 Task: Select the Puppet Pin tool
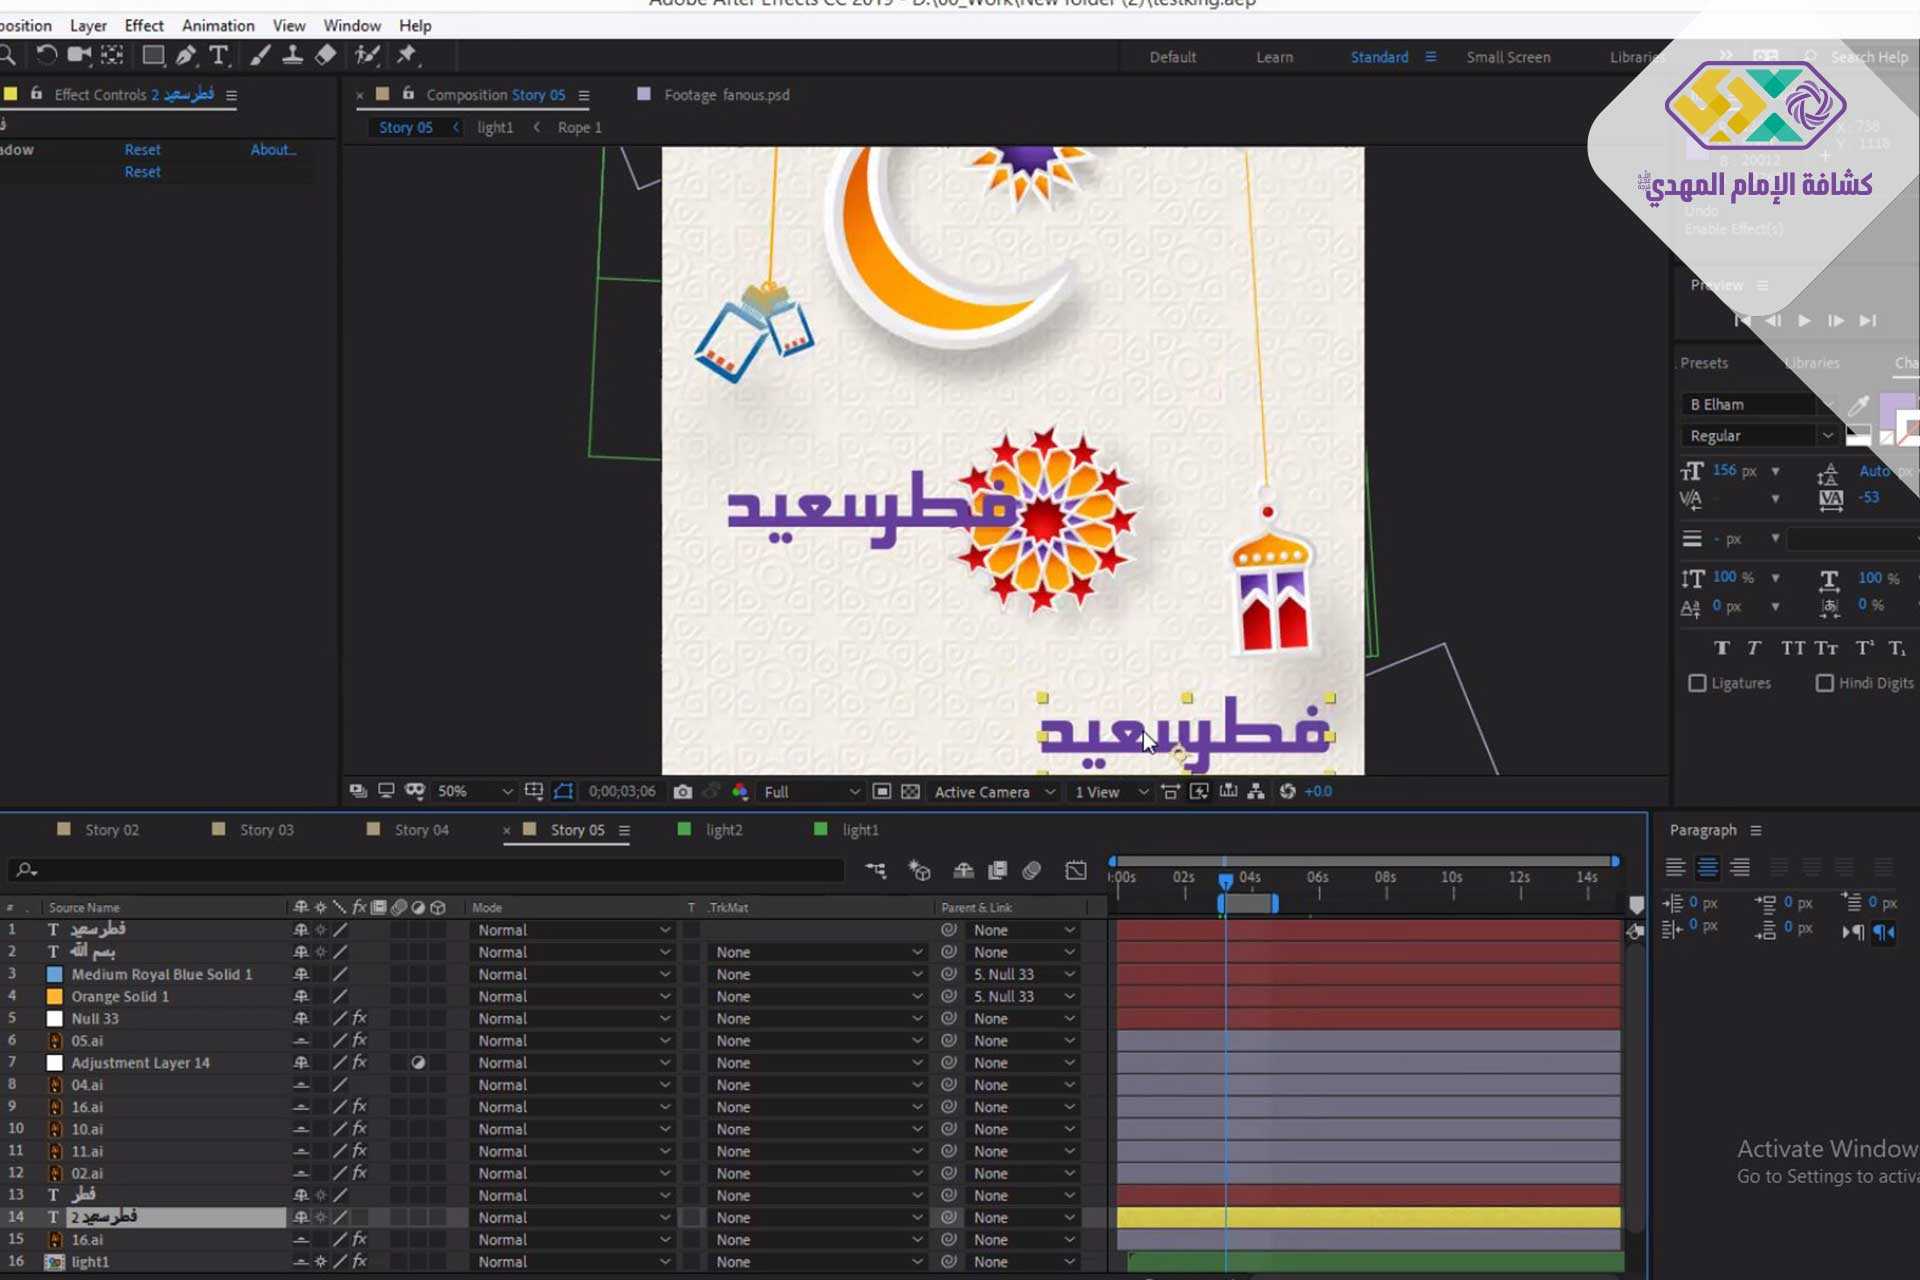[x=406, y=55]
